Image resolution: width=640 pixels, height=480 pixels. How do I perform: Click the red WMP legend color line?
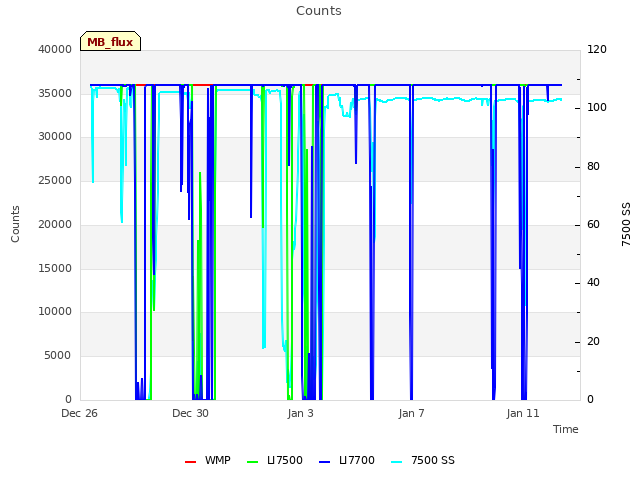(191, 462)
